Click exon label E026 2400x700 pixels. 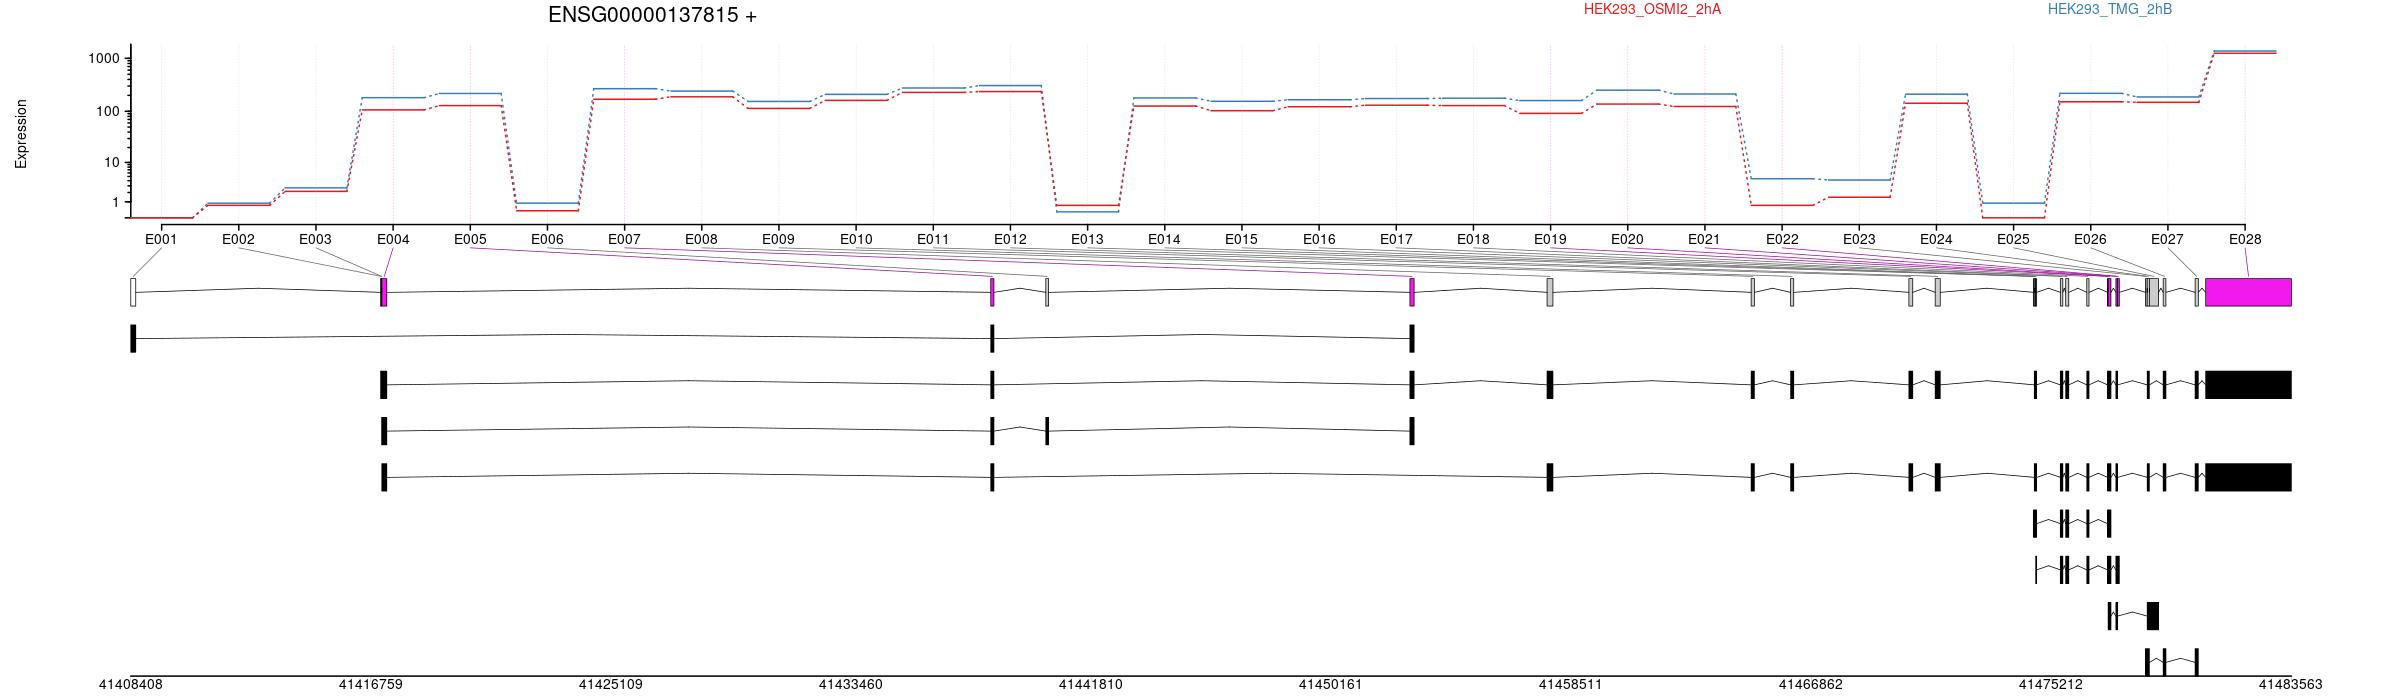2090,239
